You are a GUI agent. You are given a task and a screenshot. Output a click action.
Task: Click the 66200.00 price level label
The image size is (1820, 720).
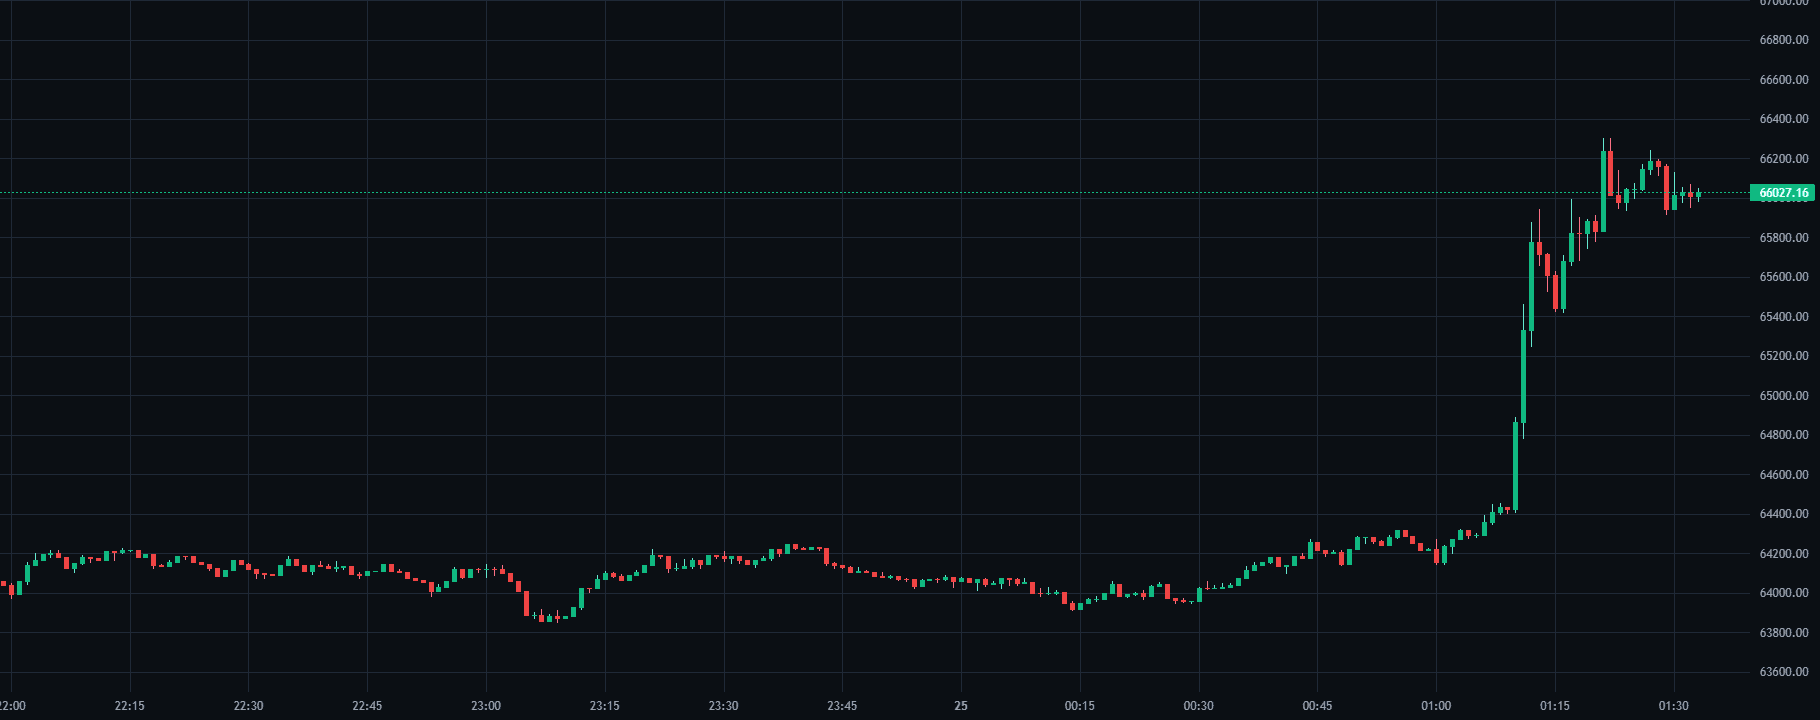click(x=1784, y=159)
